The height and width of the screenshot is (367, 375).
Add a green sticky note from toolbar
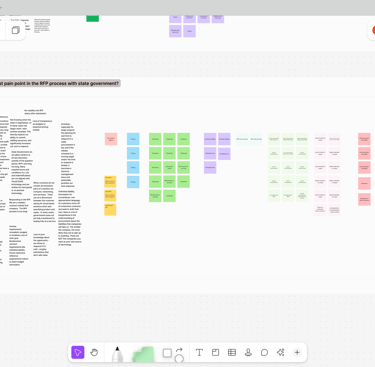coord(143,354)
